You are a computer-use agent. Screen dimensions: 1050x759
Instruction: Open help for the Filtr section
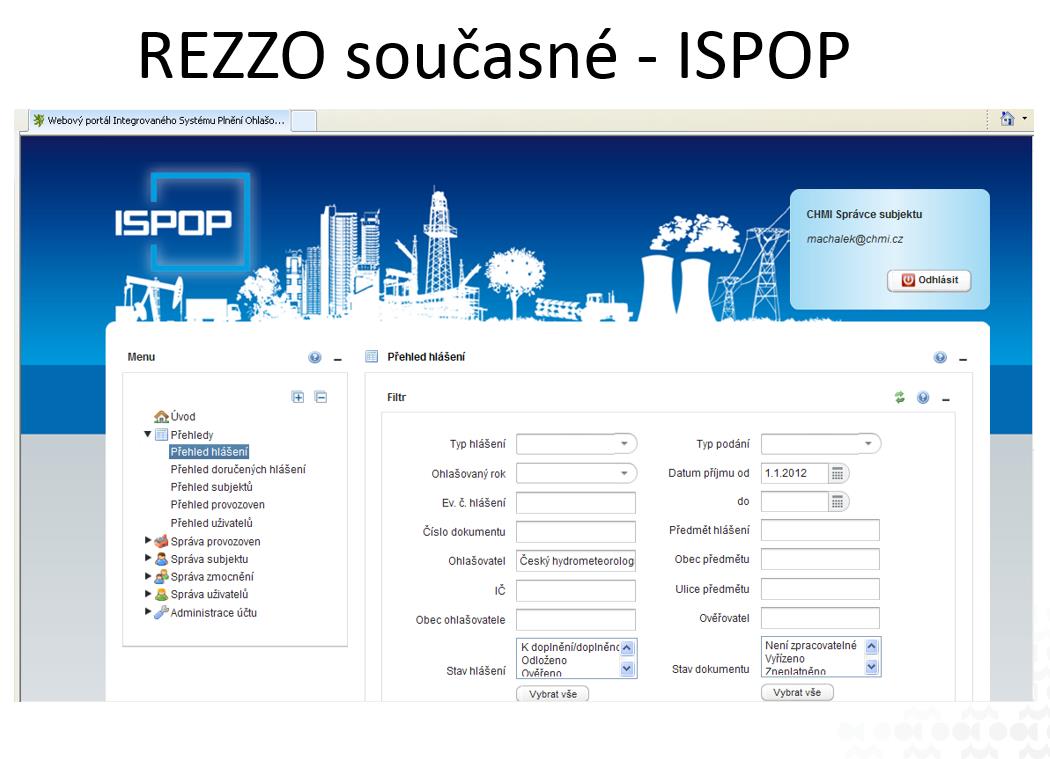pyautogui.click(x=923, y=398)
